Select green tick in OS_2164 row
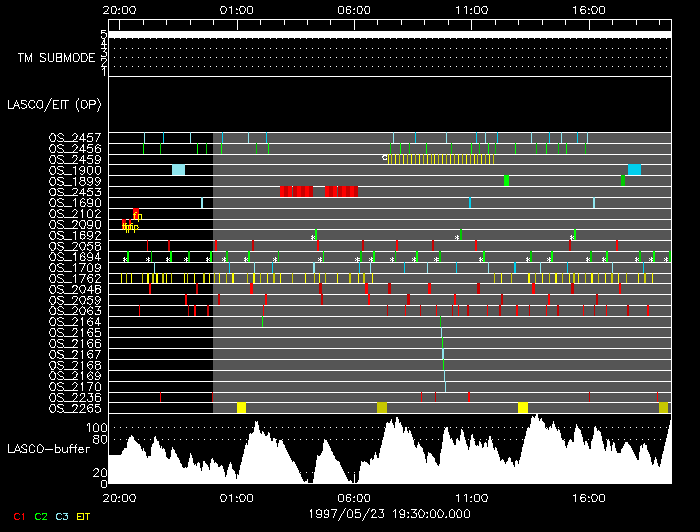The width and height of the screenshot is (700, 532). pyautogui.click(x=262, y=321)
